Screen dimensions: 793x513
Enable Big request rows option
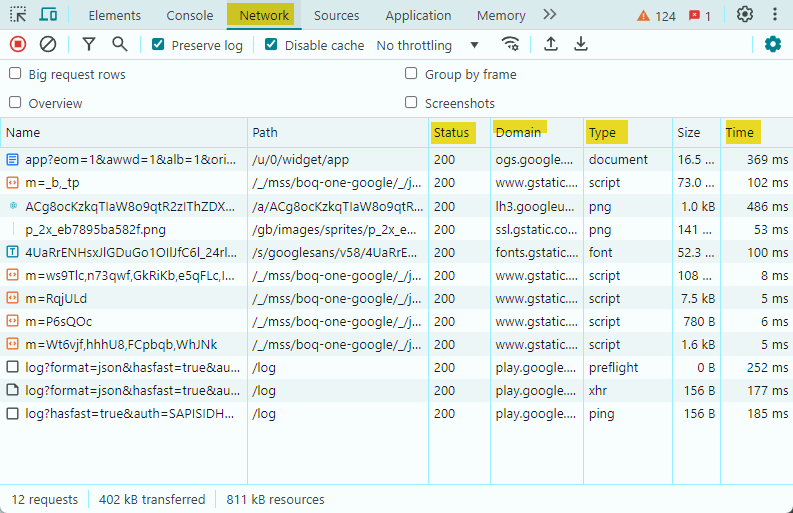(15, 74)
